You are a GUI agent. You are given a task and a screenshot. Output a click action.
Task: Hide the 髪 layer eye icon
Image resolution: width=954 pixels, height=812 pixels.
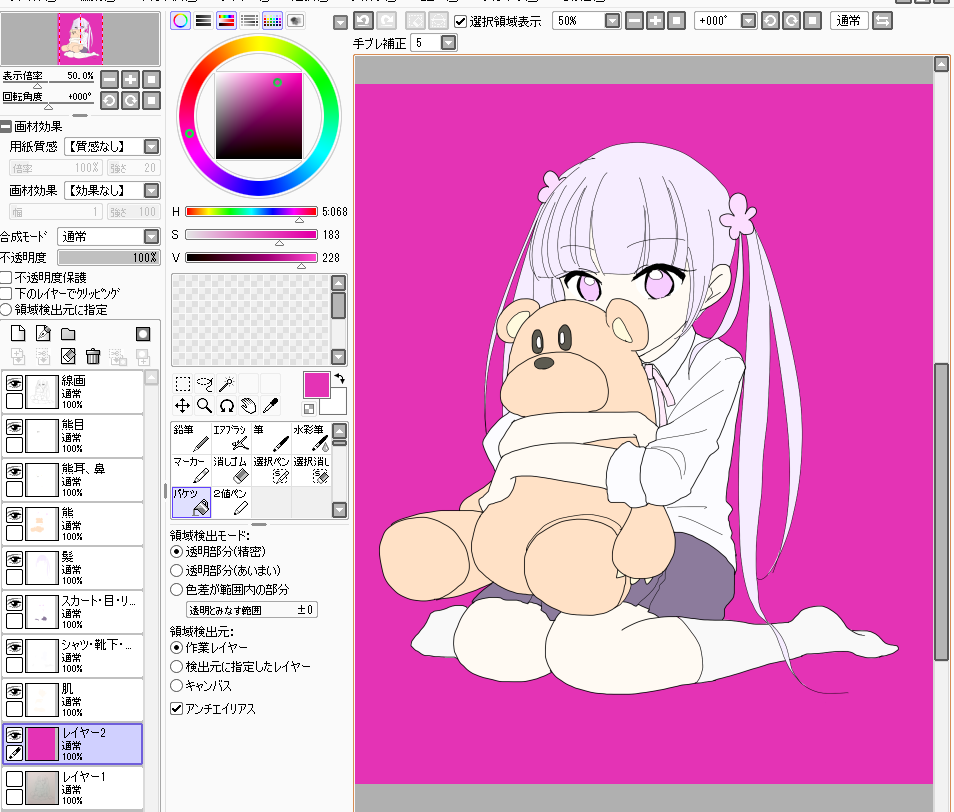tap(15, 558)
